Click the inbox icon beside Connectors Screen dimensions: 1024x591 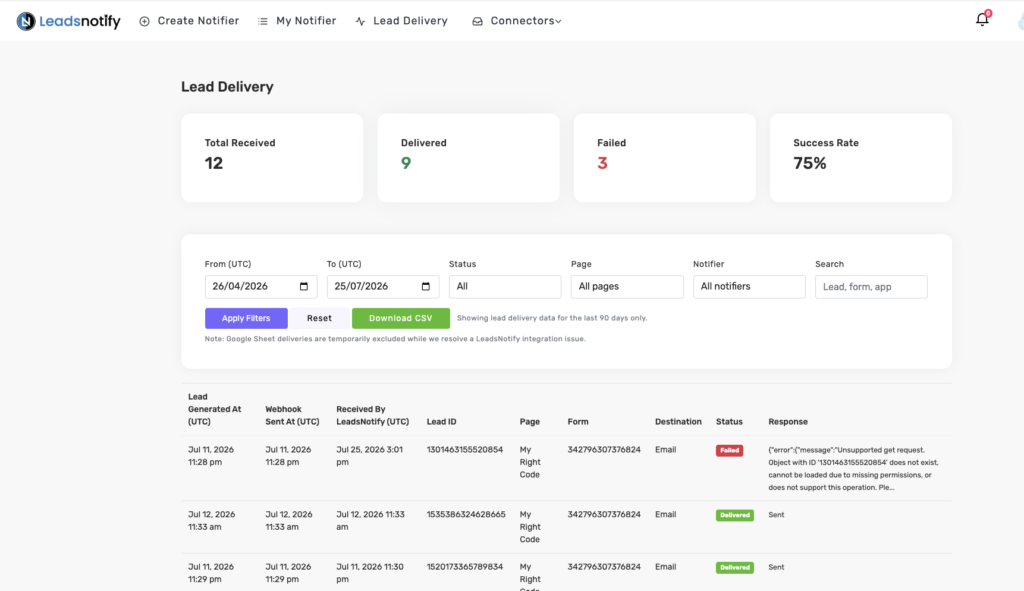(x=477, y=22)
